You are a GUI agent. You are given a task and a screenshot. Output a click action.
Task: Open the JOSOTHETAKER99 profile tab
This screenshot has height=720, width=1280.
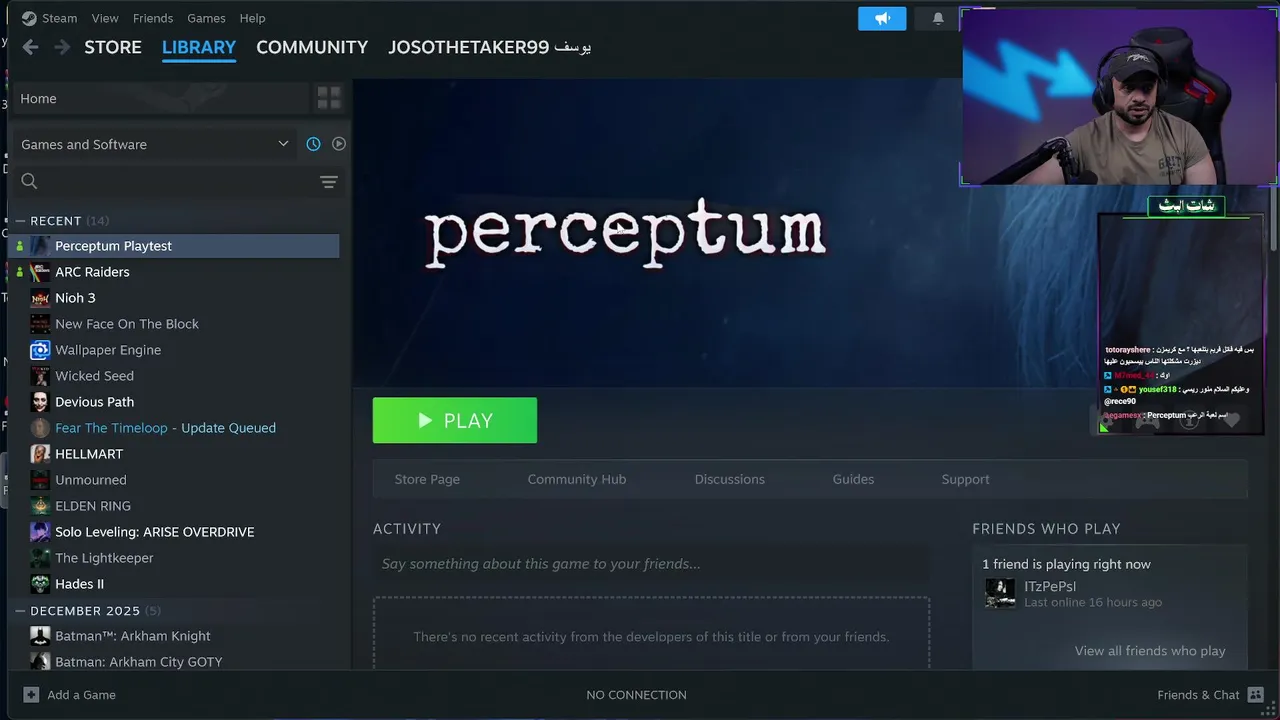(x=490, y=47)
